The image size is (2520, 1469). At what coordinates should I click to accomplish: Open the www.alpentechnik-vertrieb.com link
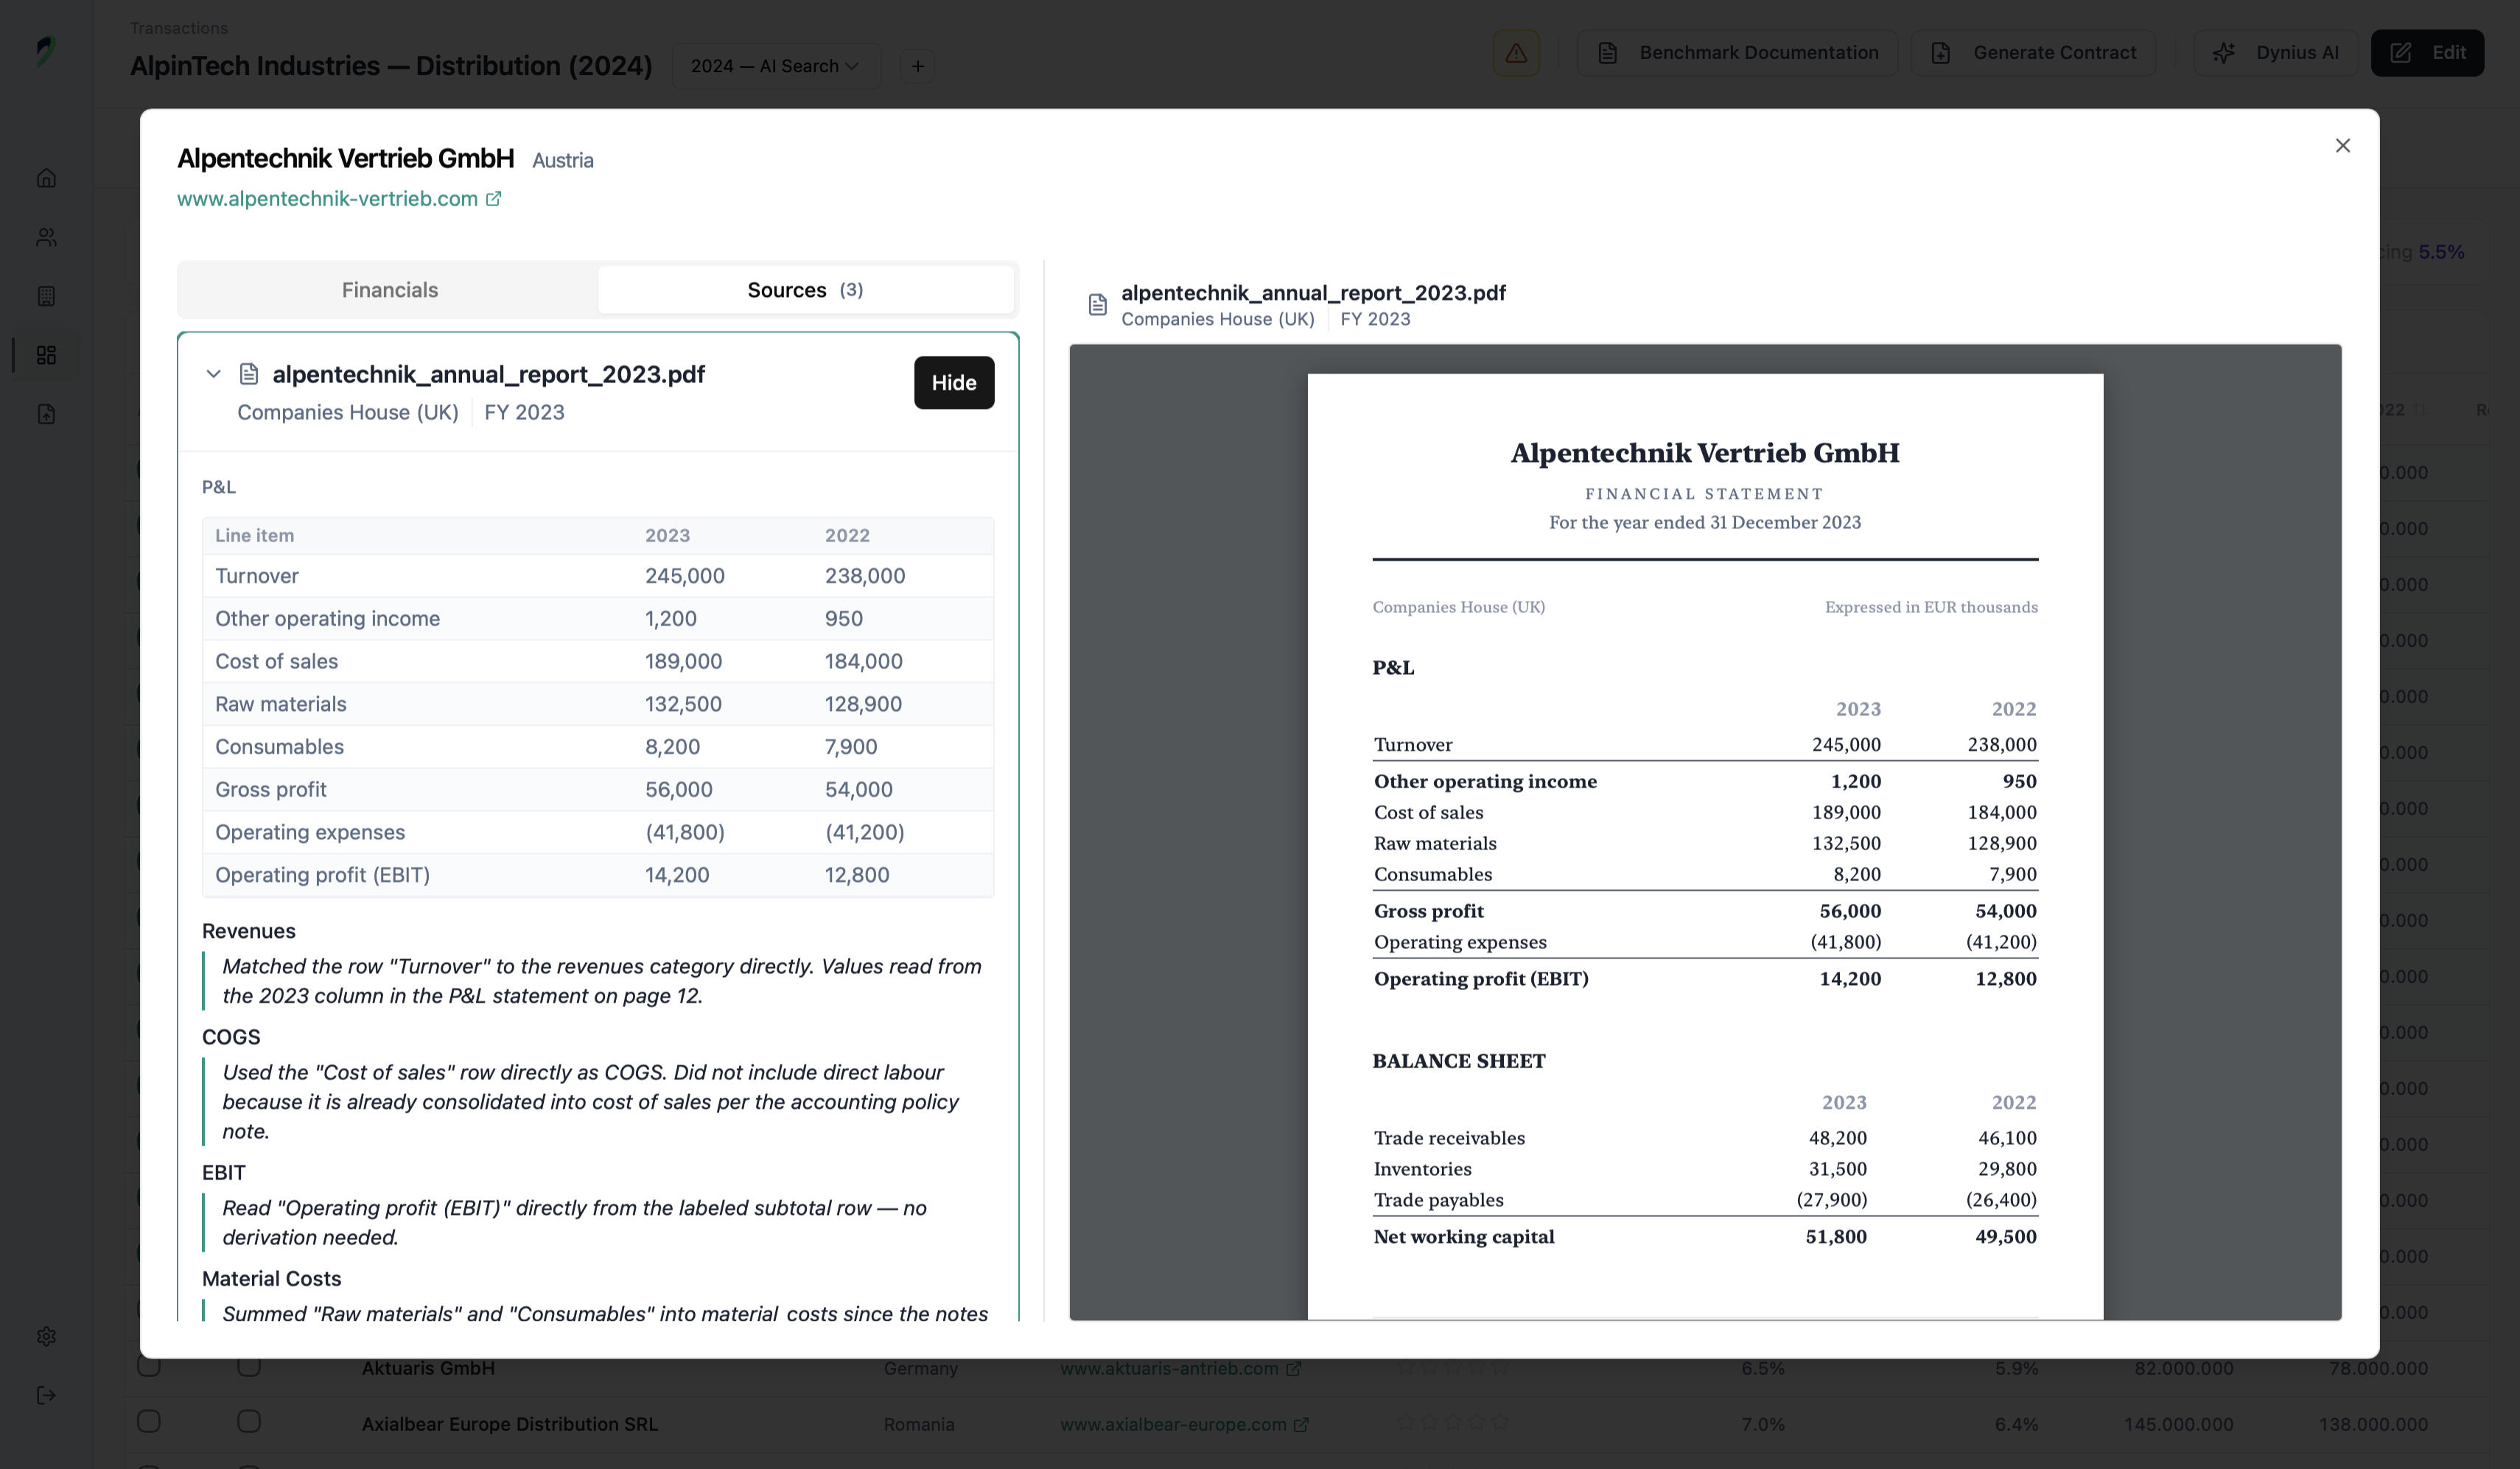327,198
